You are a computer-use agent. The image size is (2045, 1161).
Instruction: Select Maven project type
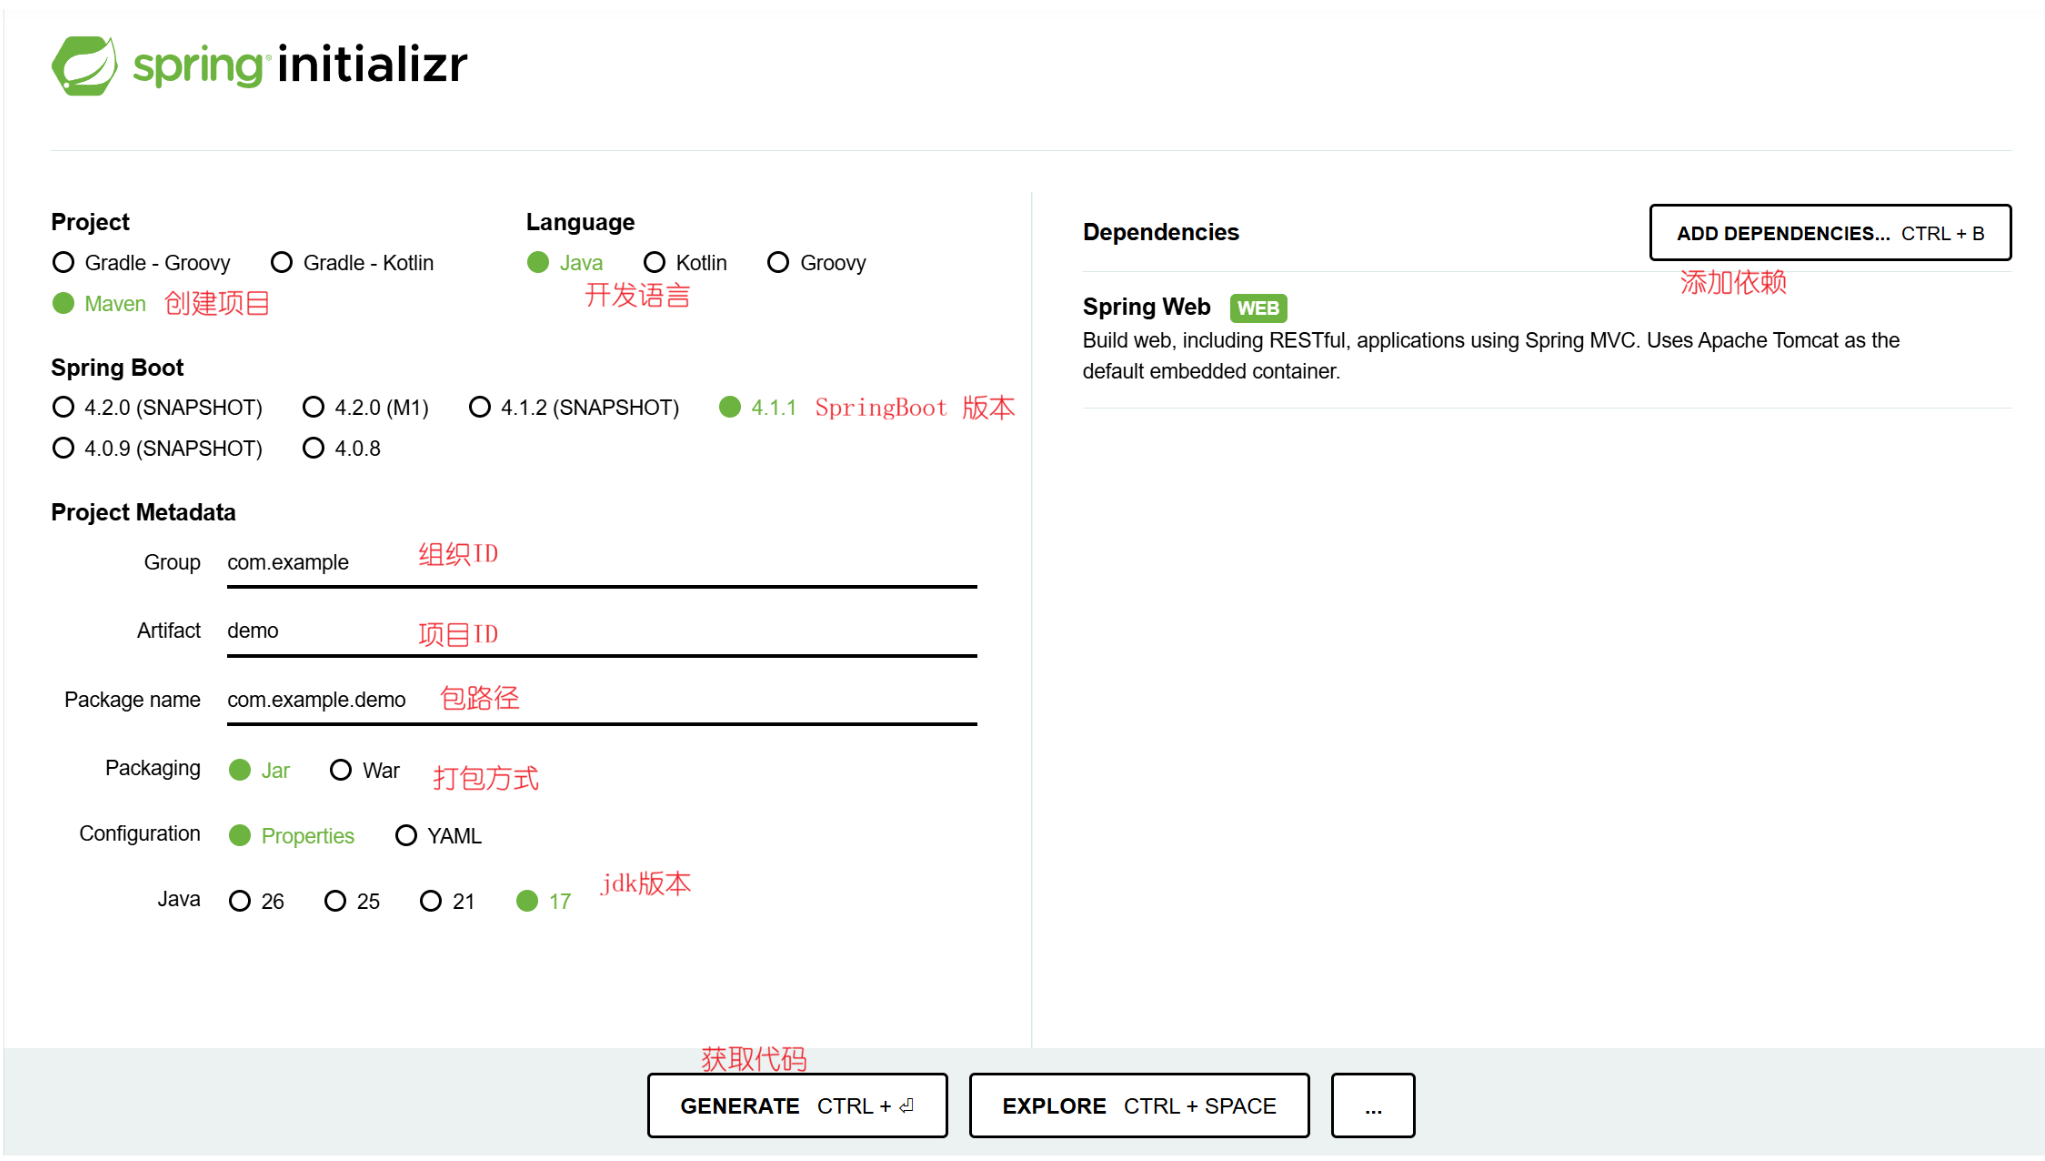click(x=100, y=304)
